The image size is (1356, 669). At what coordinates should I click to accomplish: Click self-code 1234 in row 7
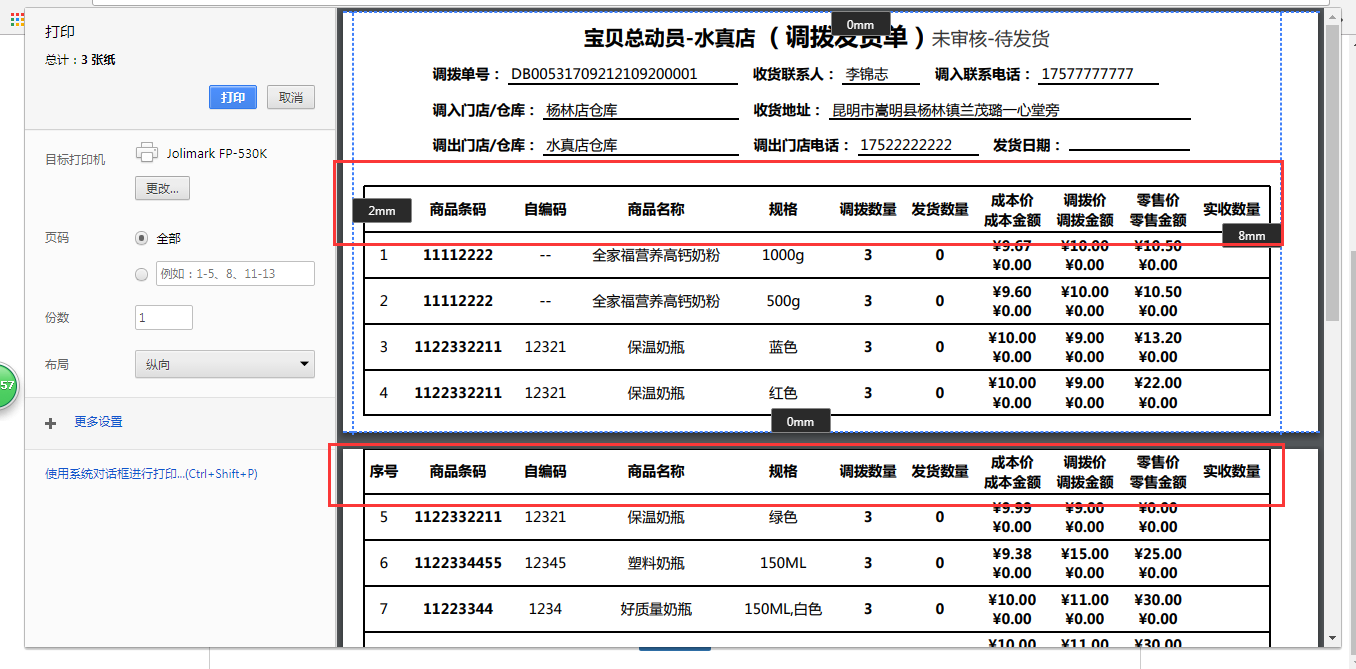545,609
